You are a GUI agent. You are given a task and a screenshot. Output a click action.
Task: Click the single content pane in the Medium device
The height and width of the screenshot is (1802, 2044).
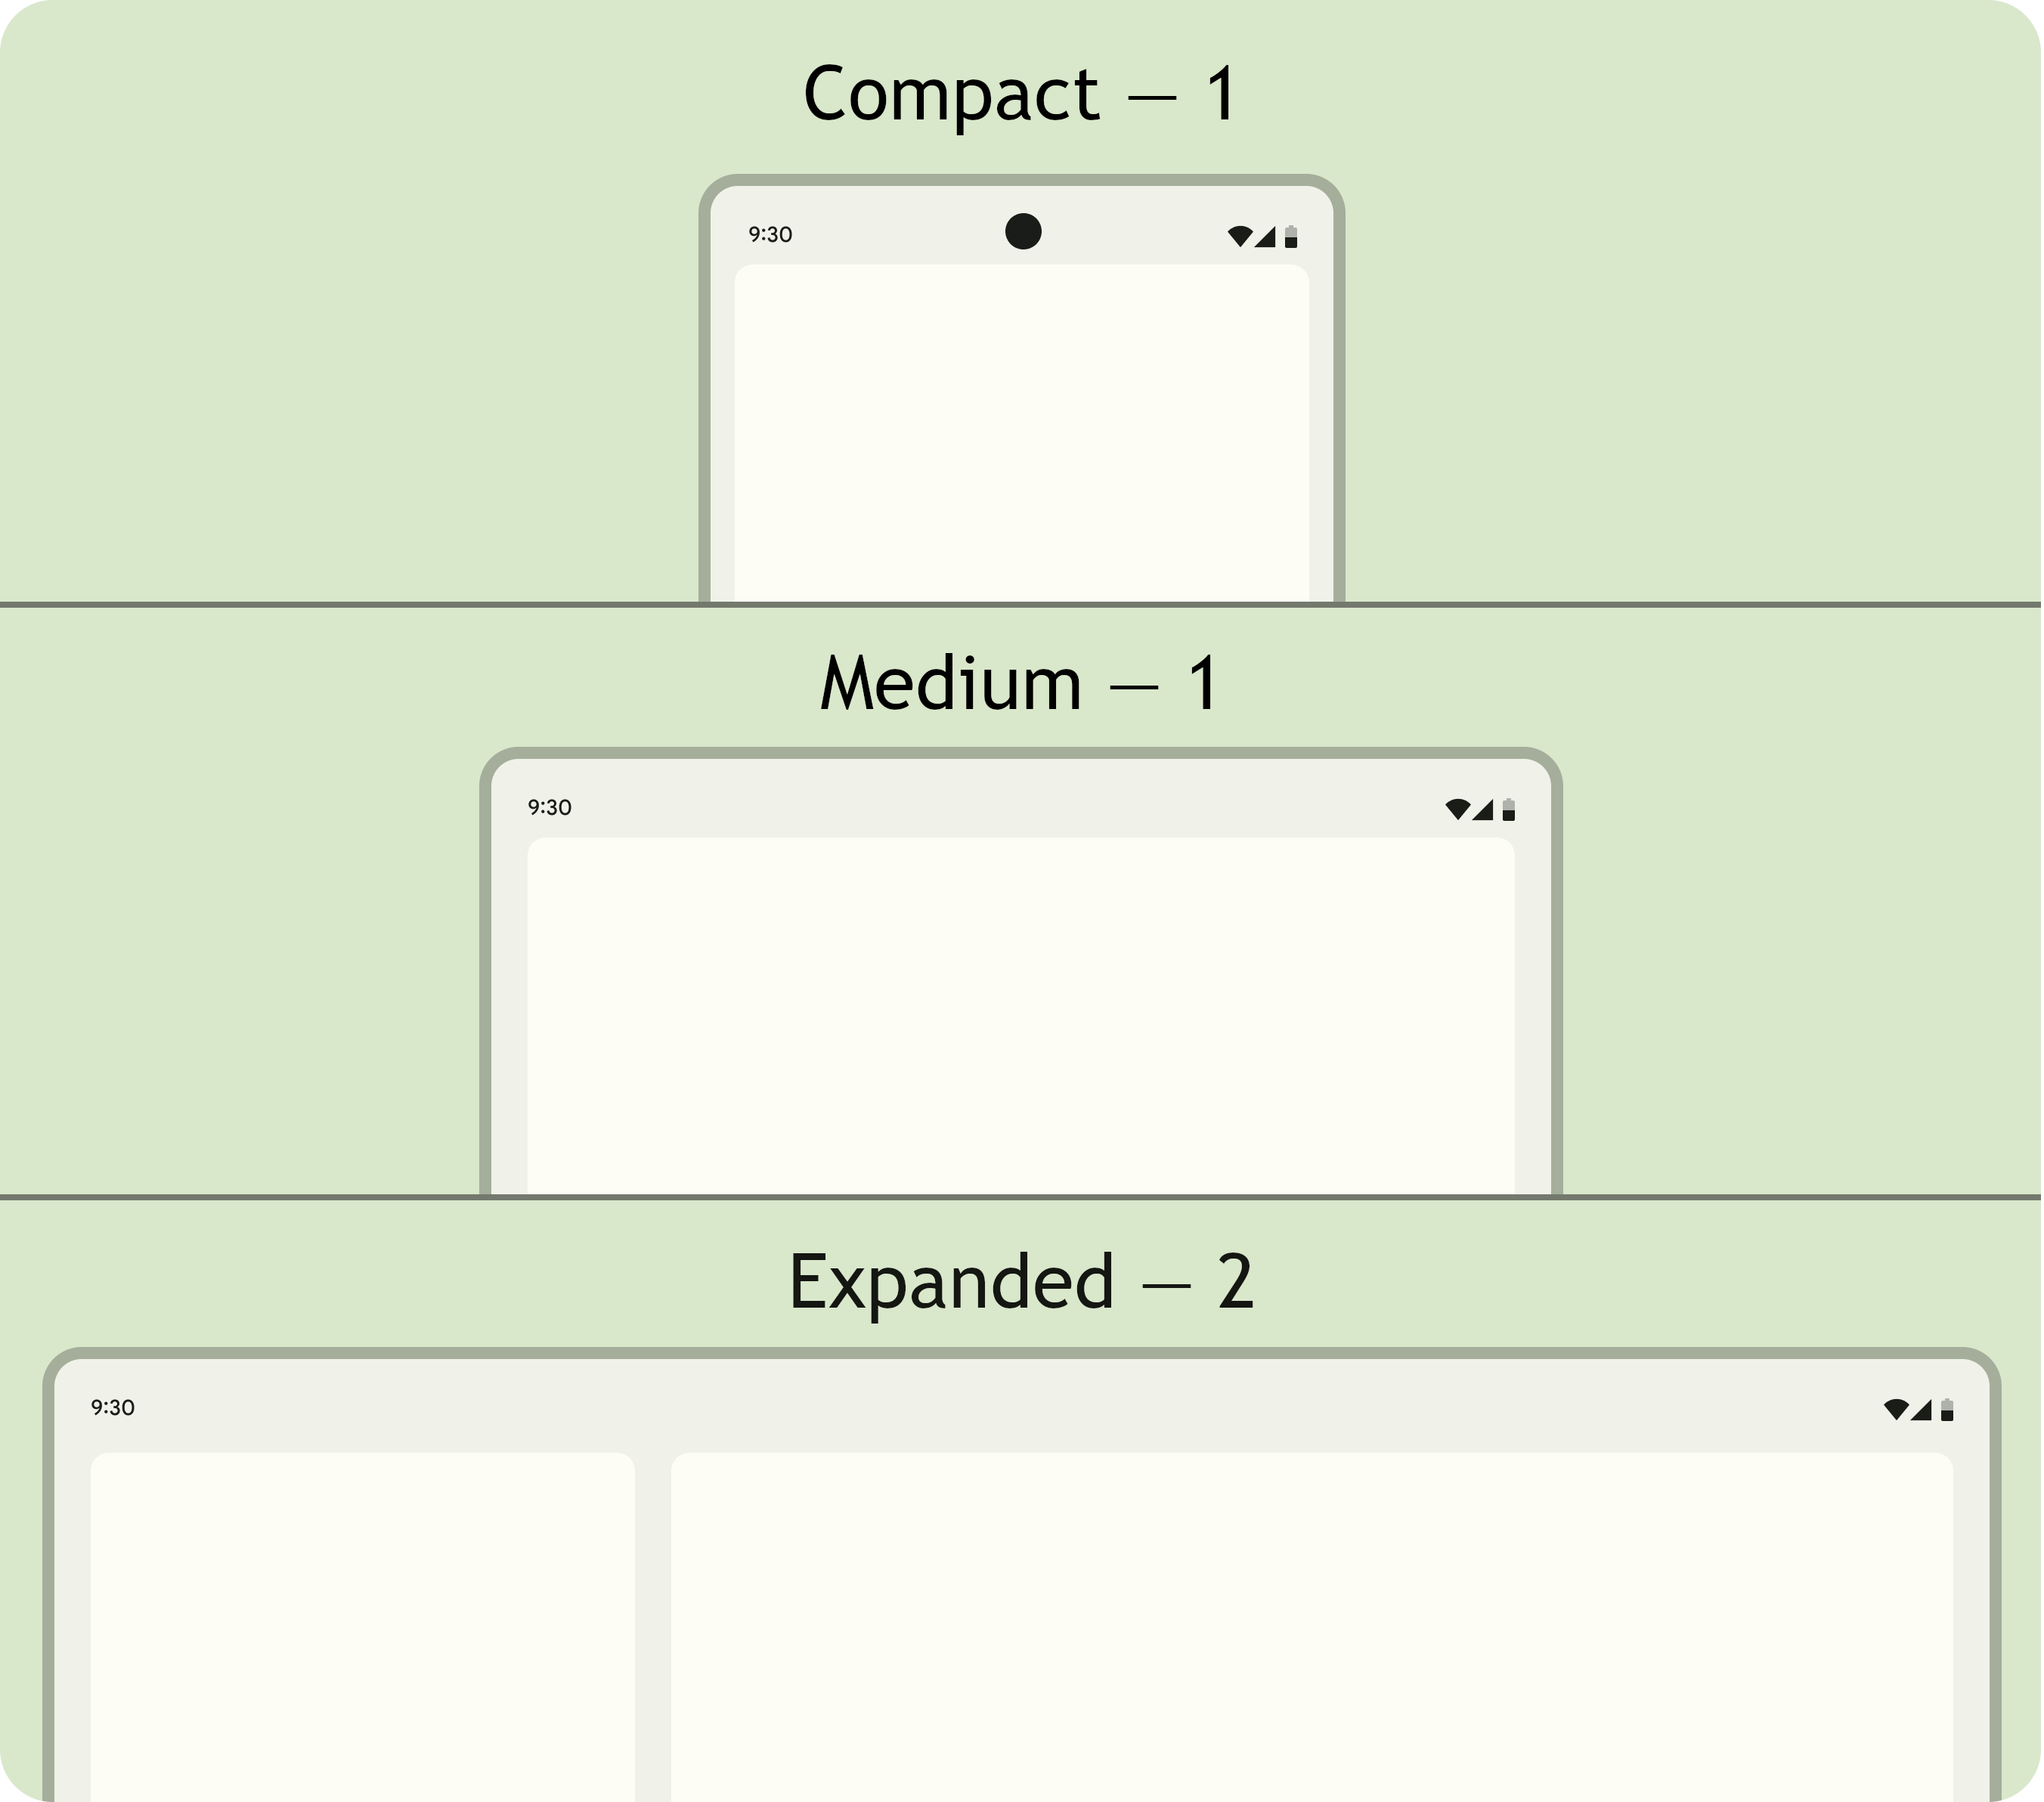(x=1020, y=1015)
